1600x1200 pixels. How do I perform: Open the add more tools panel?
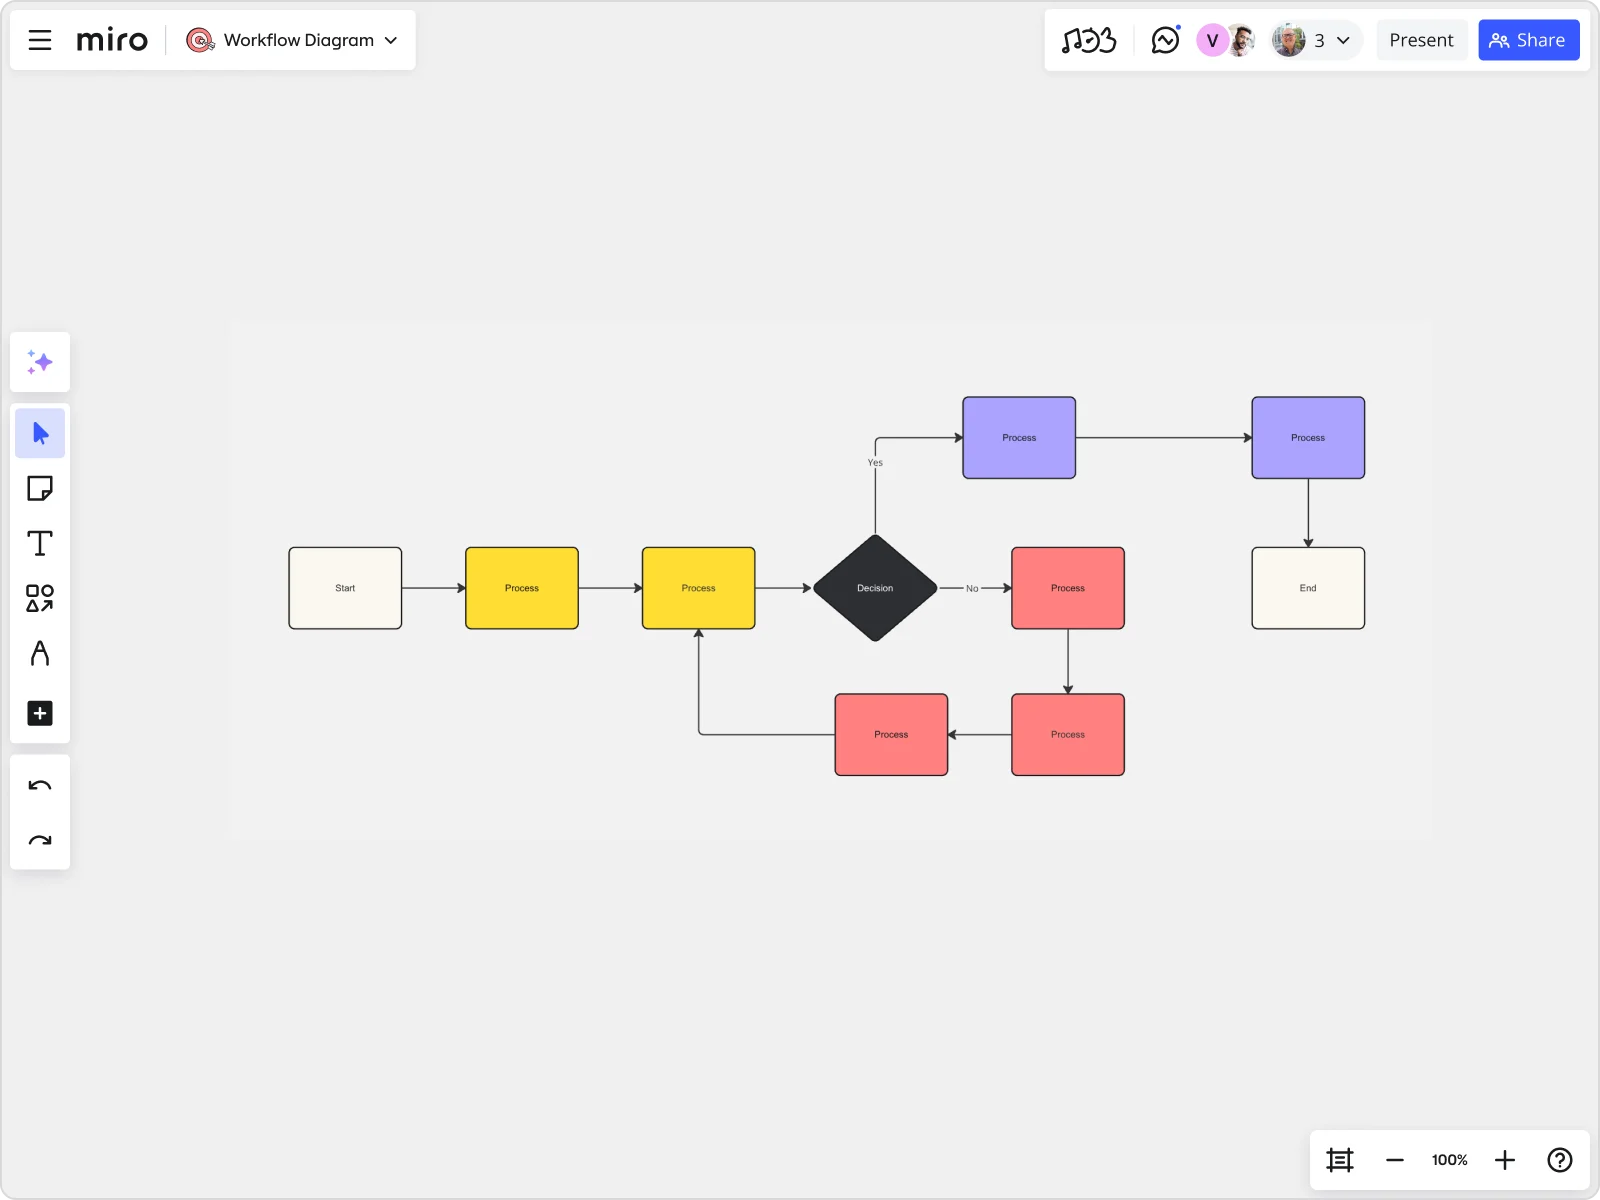40,713
